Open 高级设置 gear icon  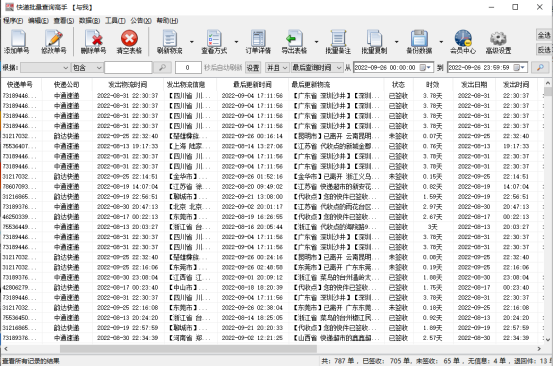click(x=498, y=41)
